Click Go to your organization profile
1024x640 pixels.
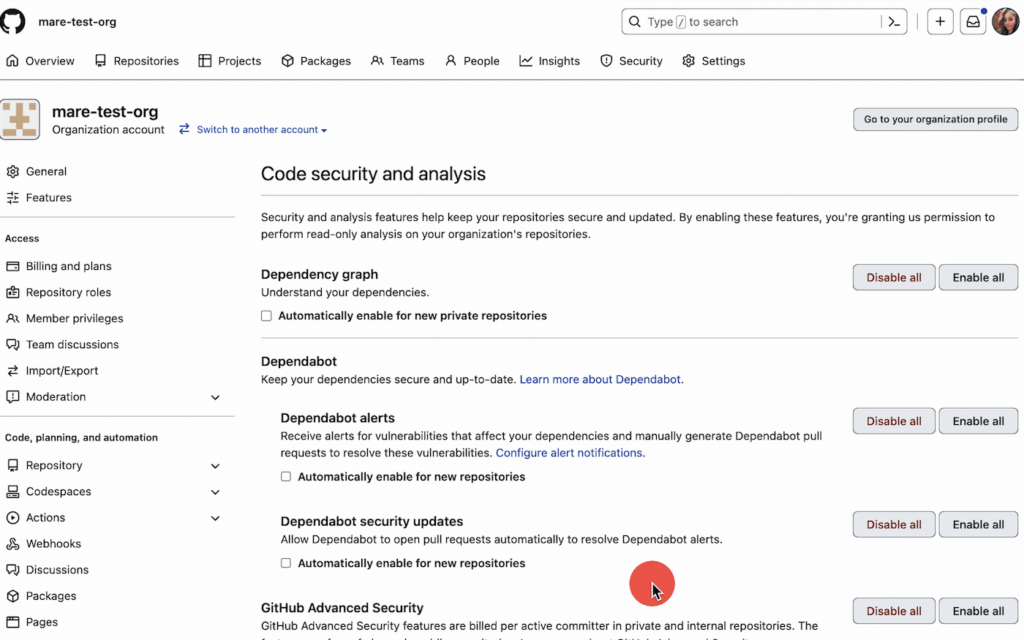934,119
